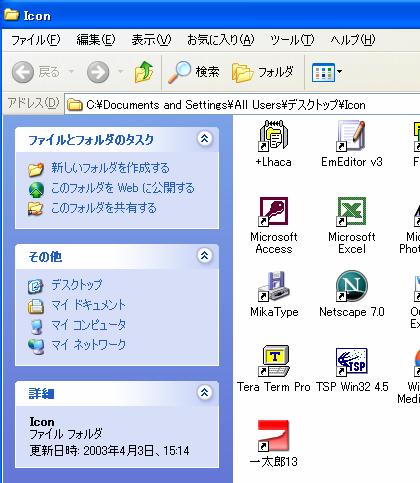Screen dimensions: 420x483
Task: Open the ファイル(F) menu
Action: click(36, 40)
